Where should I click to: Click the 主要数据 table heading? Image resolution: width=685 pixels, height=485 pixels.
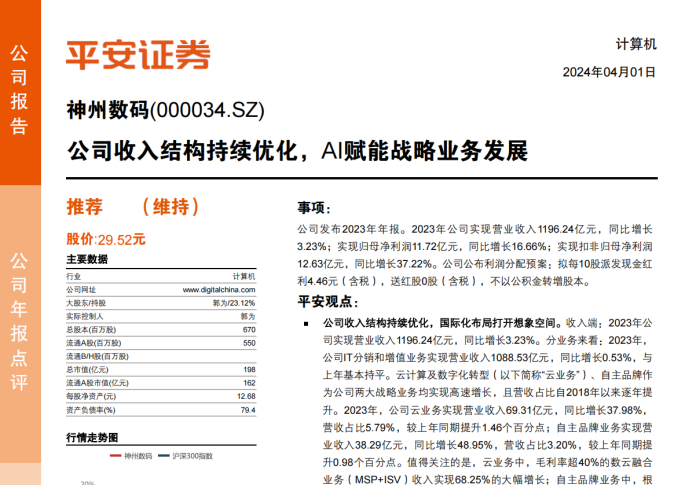point(87,259)
